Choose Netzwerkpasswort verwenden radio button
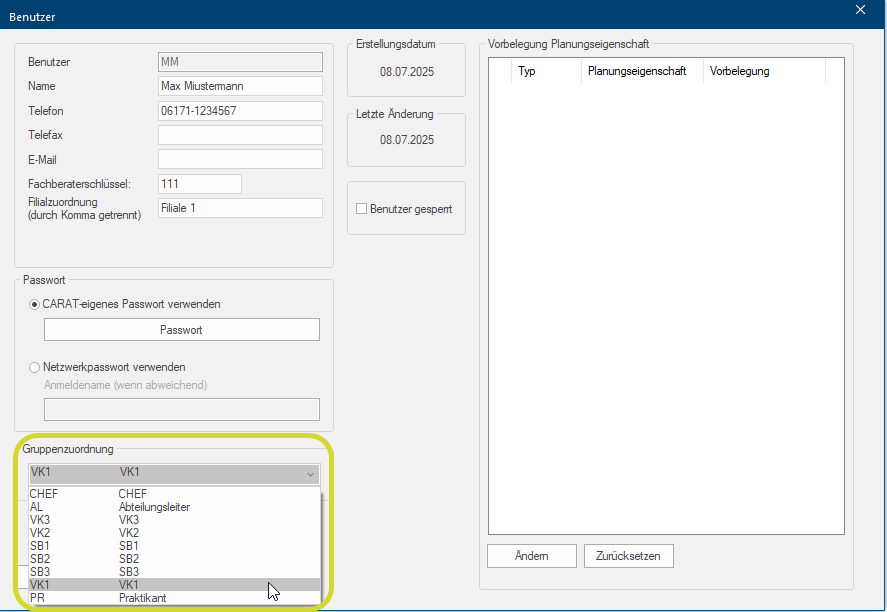This screenshot has width=887, height=612. coord(35,367)
